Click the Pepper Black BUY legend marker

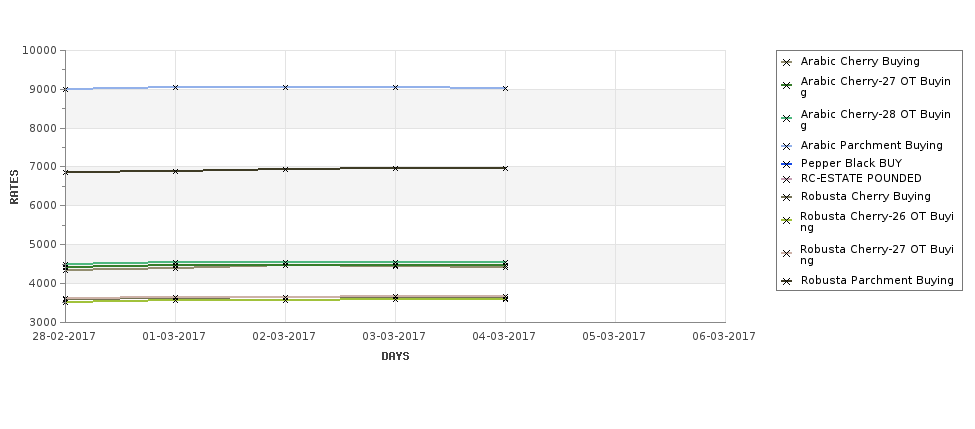(x=787, y=164)
